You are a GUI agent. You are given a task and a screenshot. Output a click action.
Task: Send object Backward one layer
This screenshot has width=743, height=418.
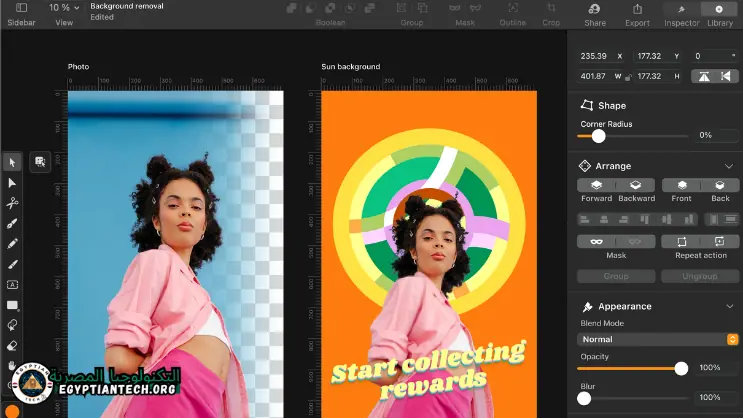point(636,185)
